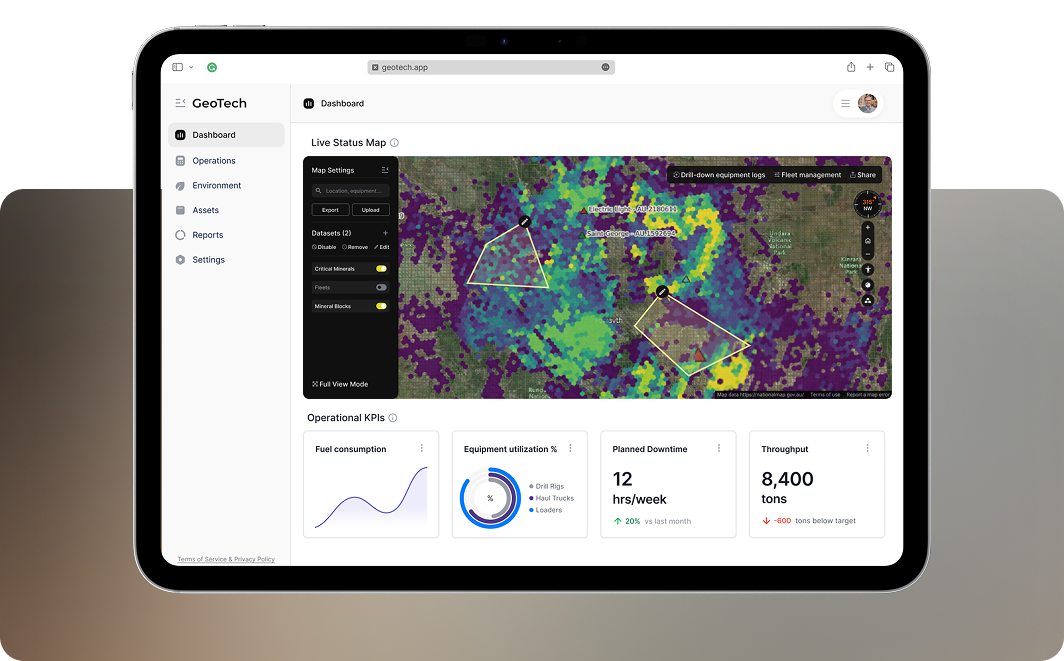Click the compass showing 315° NW

coord(867,205)
